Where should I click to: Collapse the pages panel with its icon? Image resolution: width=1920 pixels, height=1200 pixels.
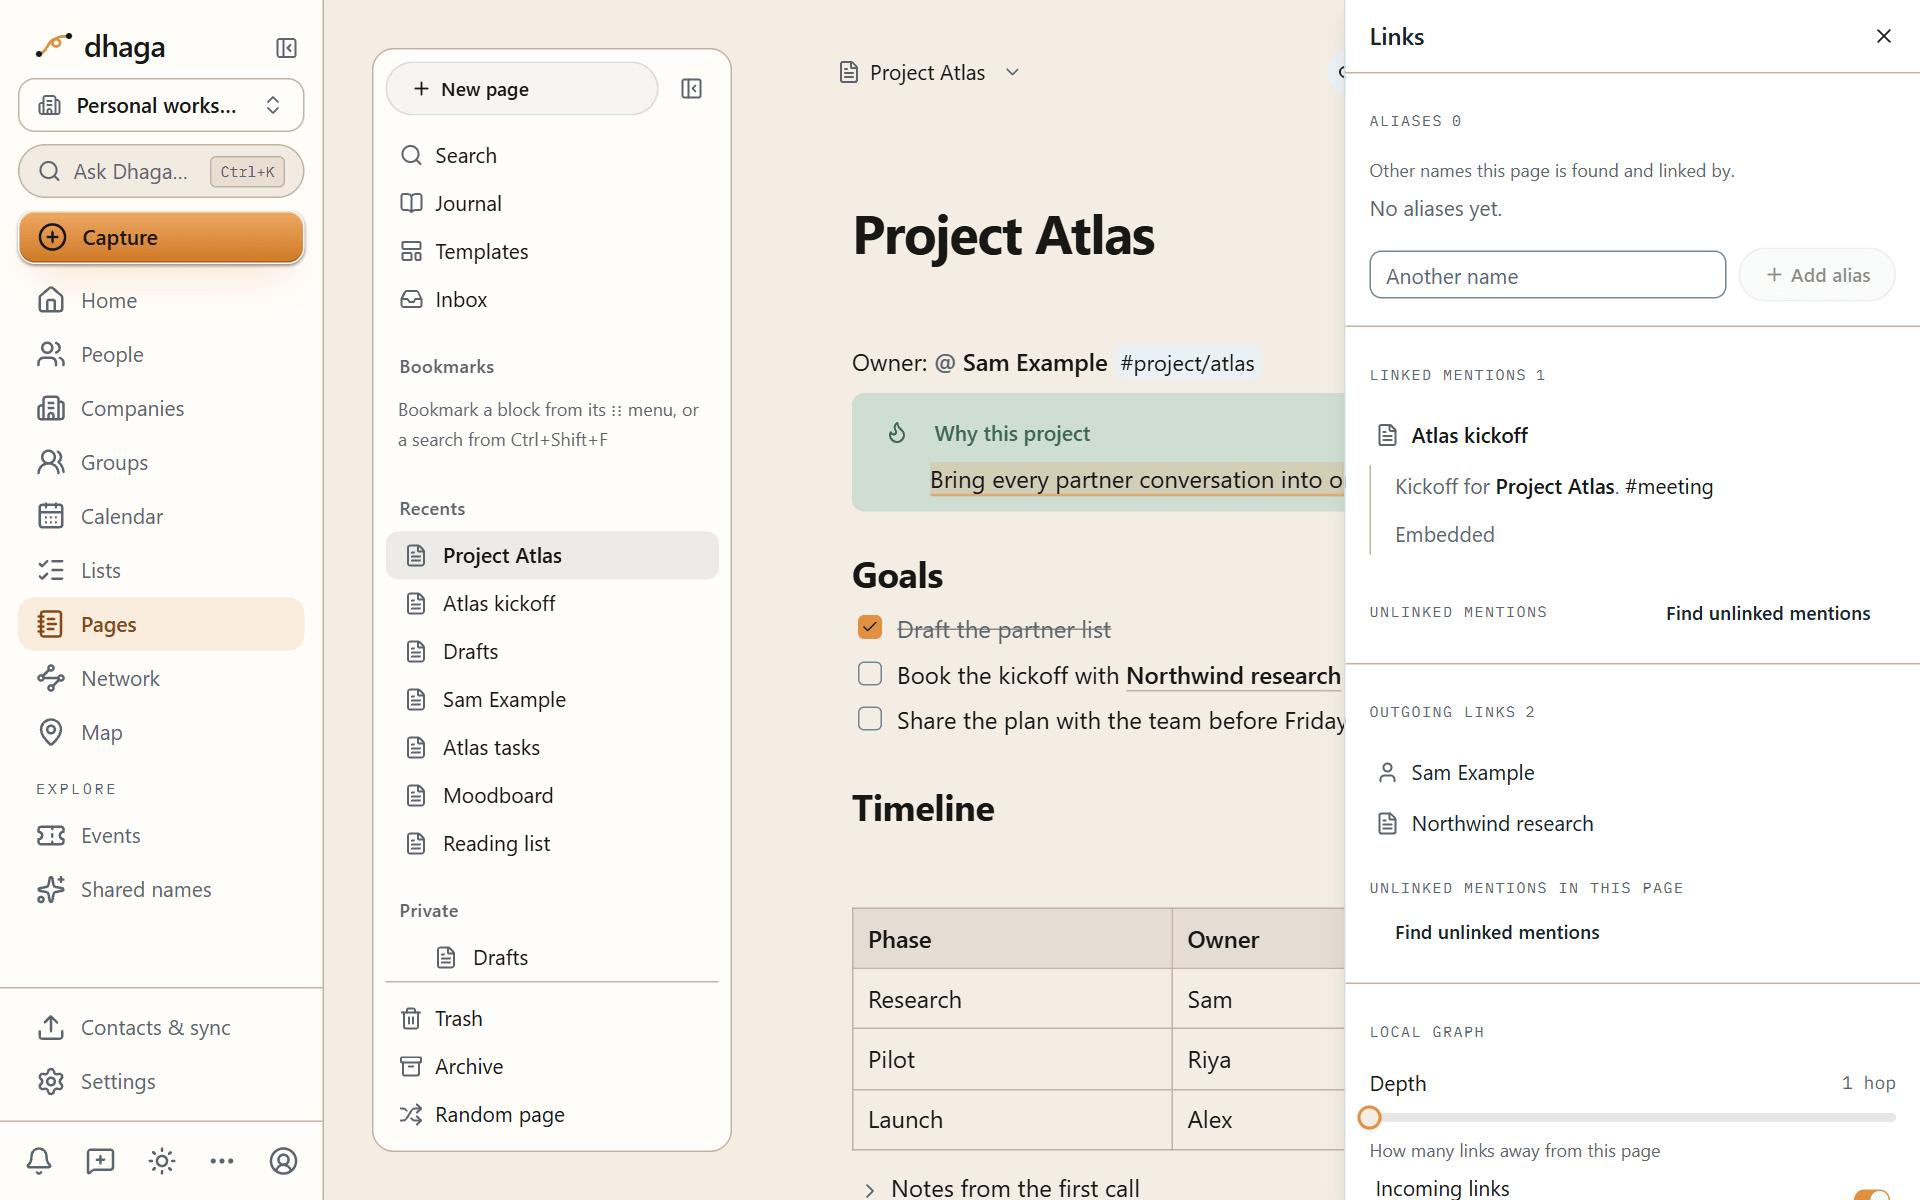[x=691, y=89]
